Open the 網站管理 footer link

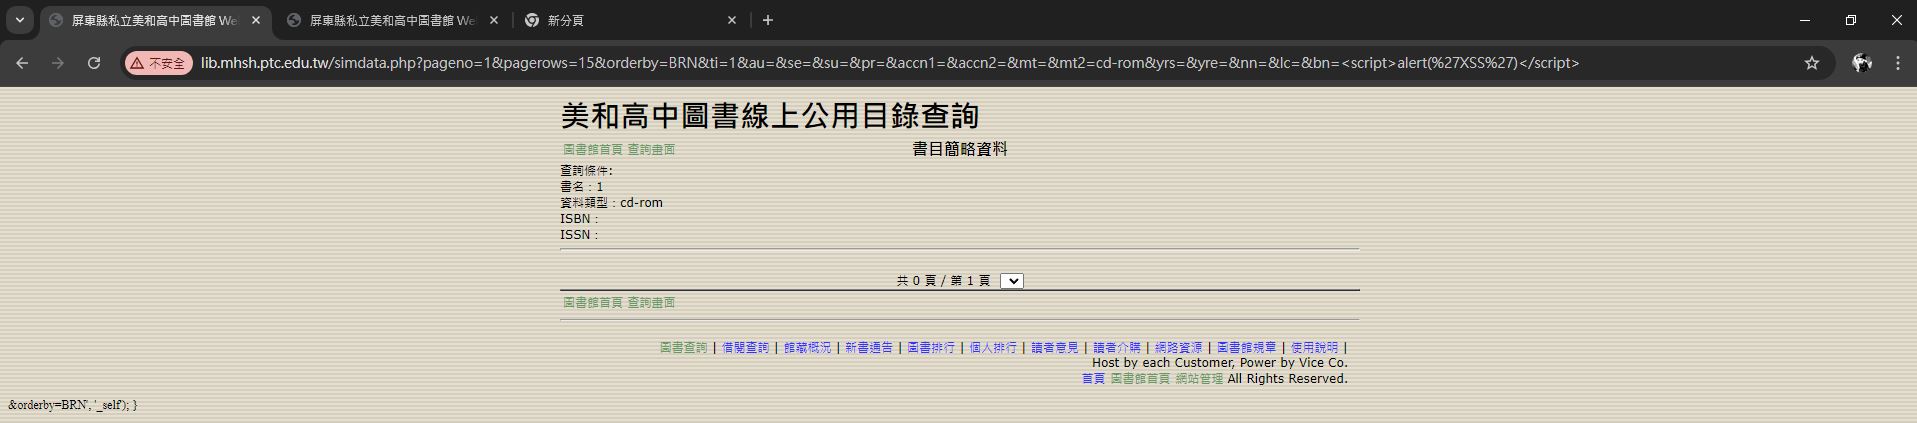1199,379
